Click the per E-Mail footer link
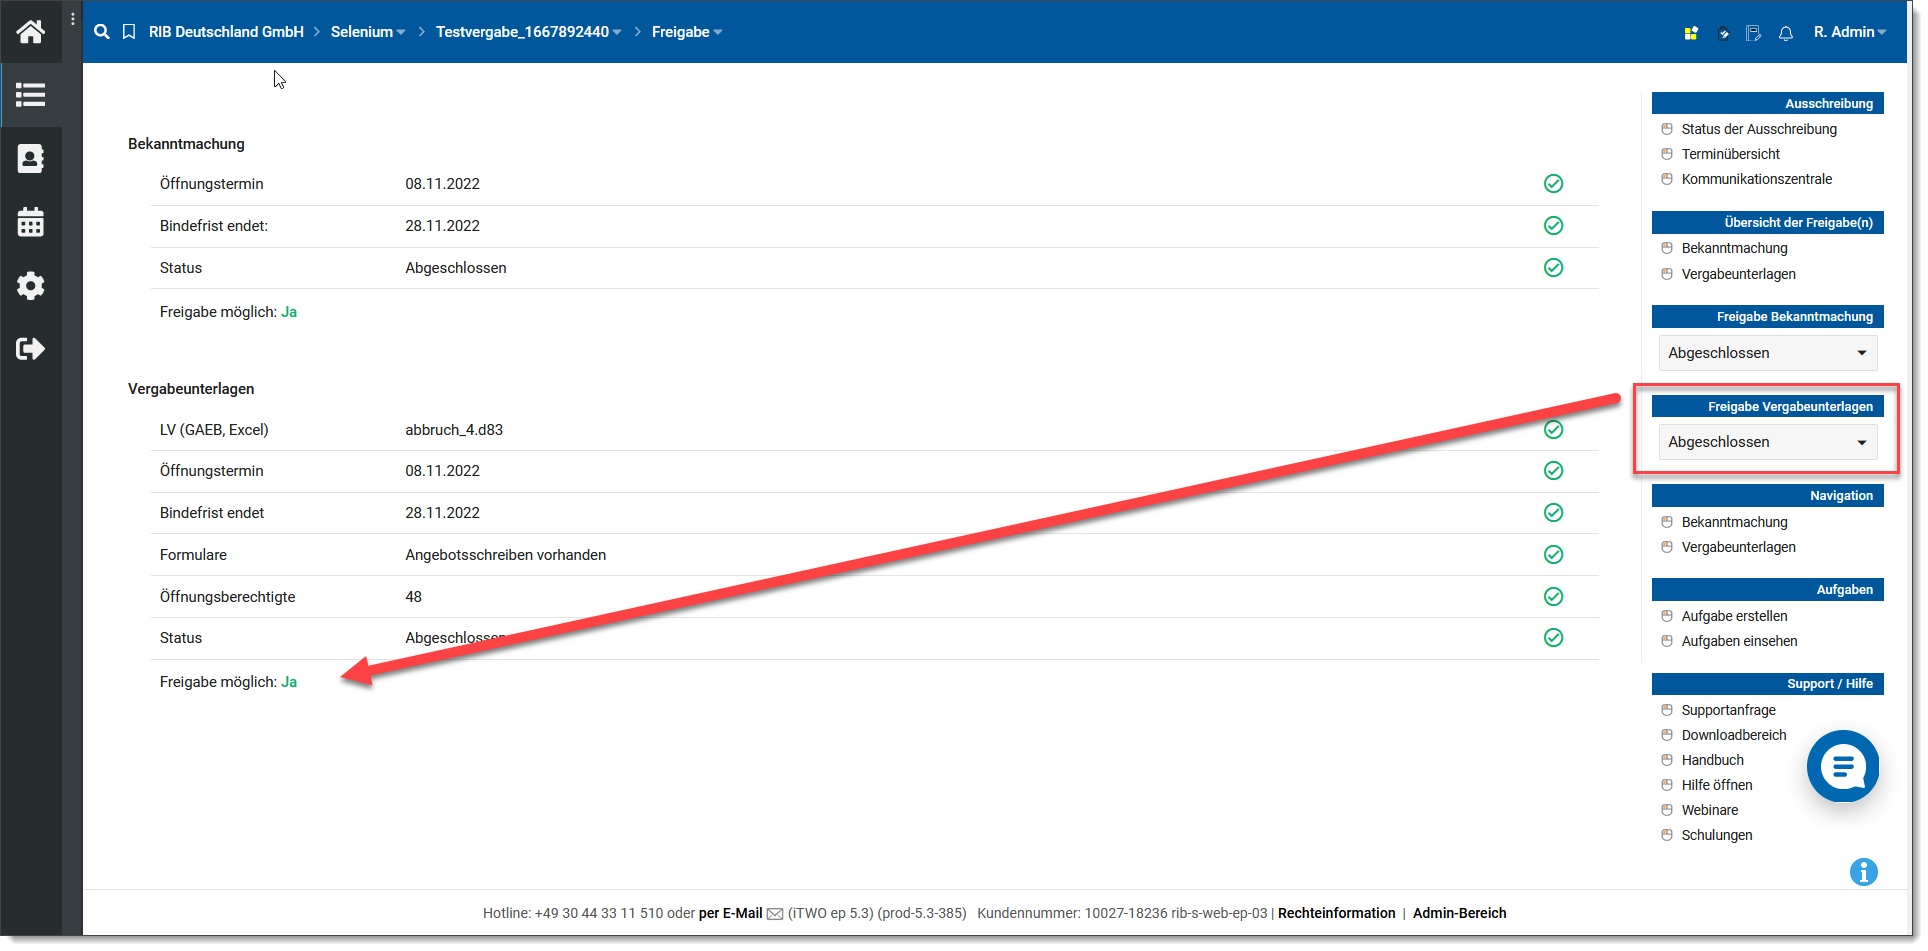Viewport: 1928px width, 951px height. coord(731,913)
